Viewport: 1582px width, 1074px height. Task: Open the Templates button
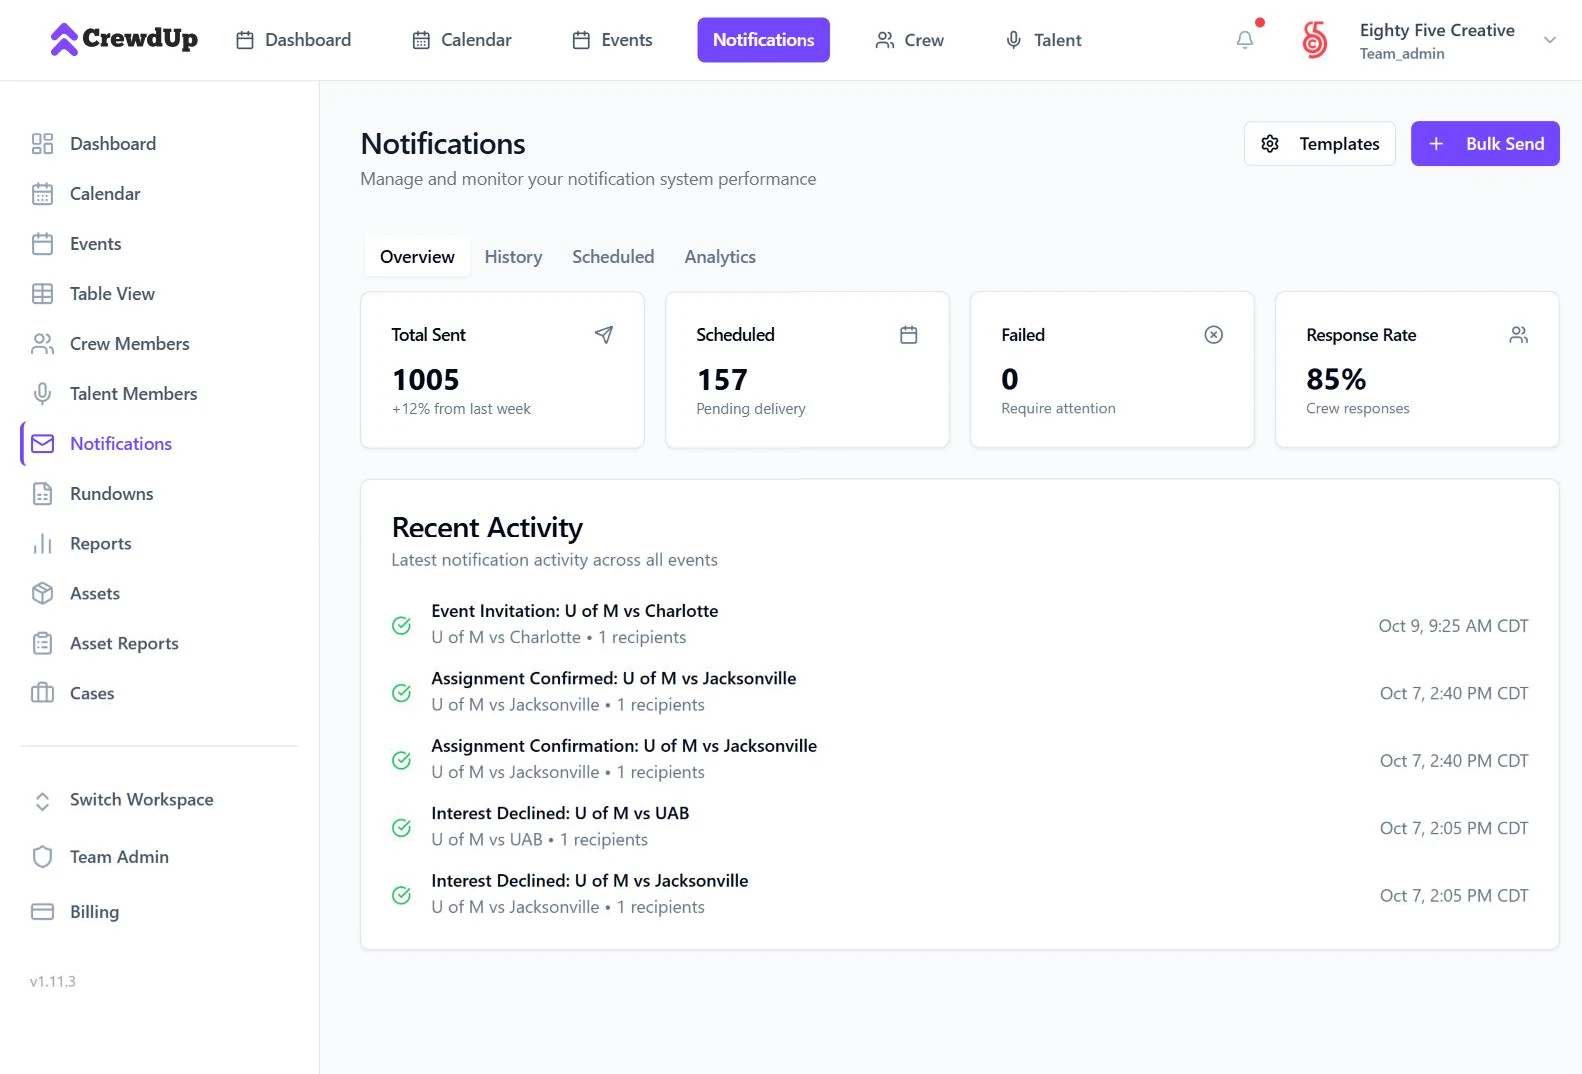(x=1319, y=144)
